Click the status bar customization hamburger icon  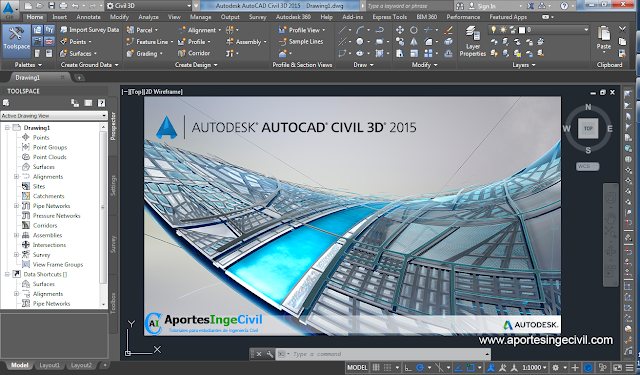pos(630,368)
